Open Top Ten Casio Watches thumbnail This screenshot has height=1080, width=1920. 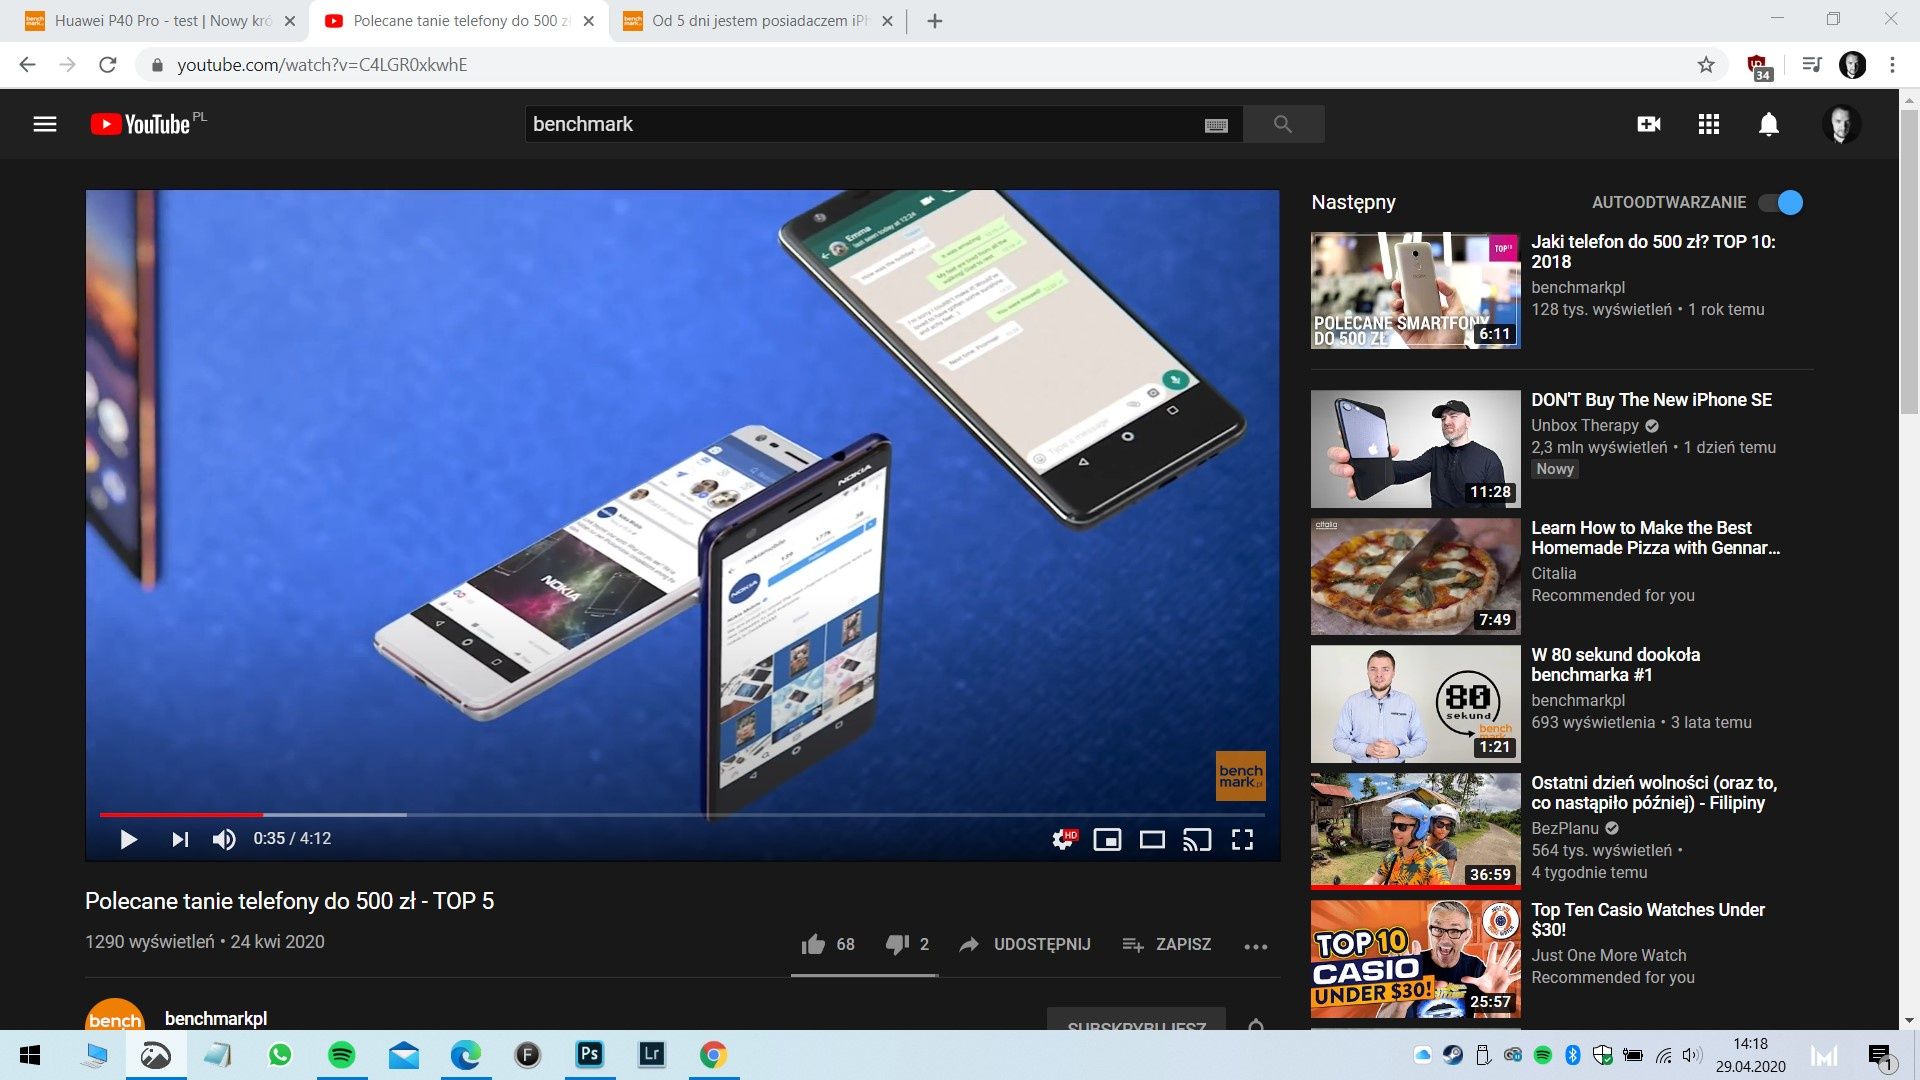1415,959
